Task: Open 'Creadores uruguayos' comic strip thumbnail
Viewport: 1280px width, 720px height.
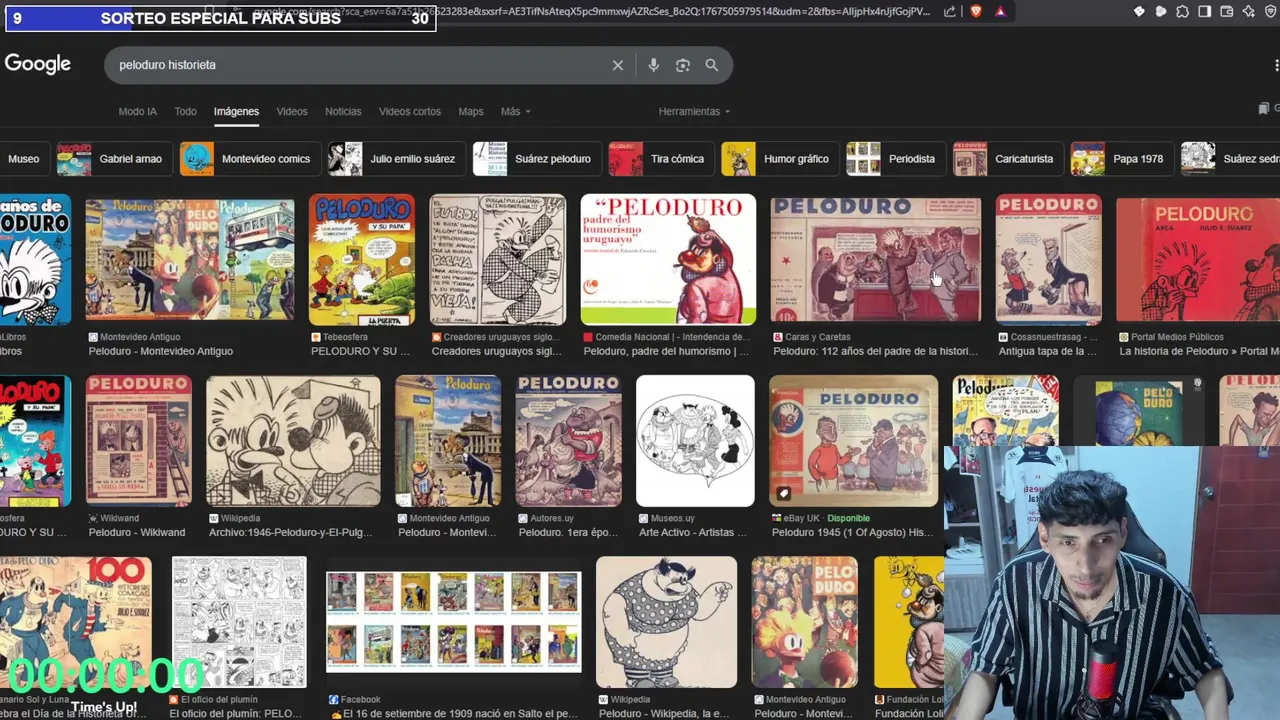Action: pyautogui.click(x=497, y=260)
